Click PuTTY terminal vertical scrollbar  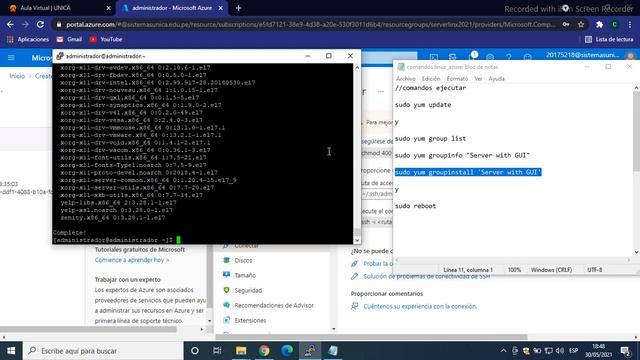tap(357, 154)
